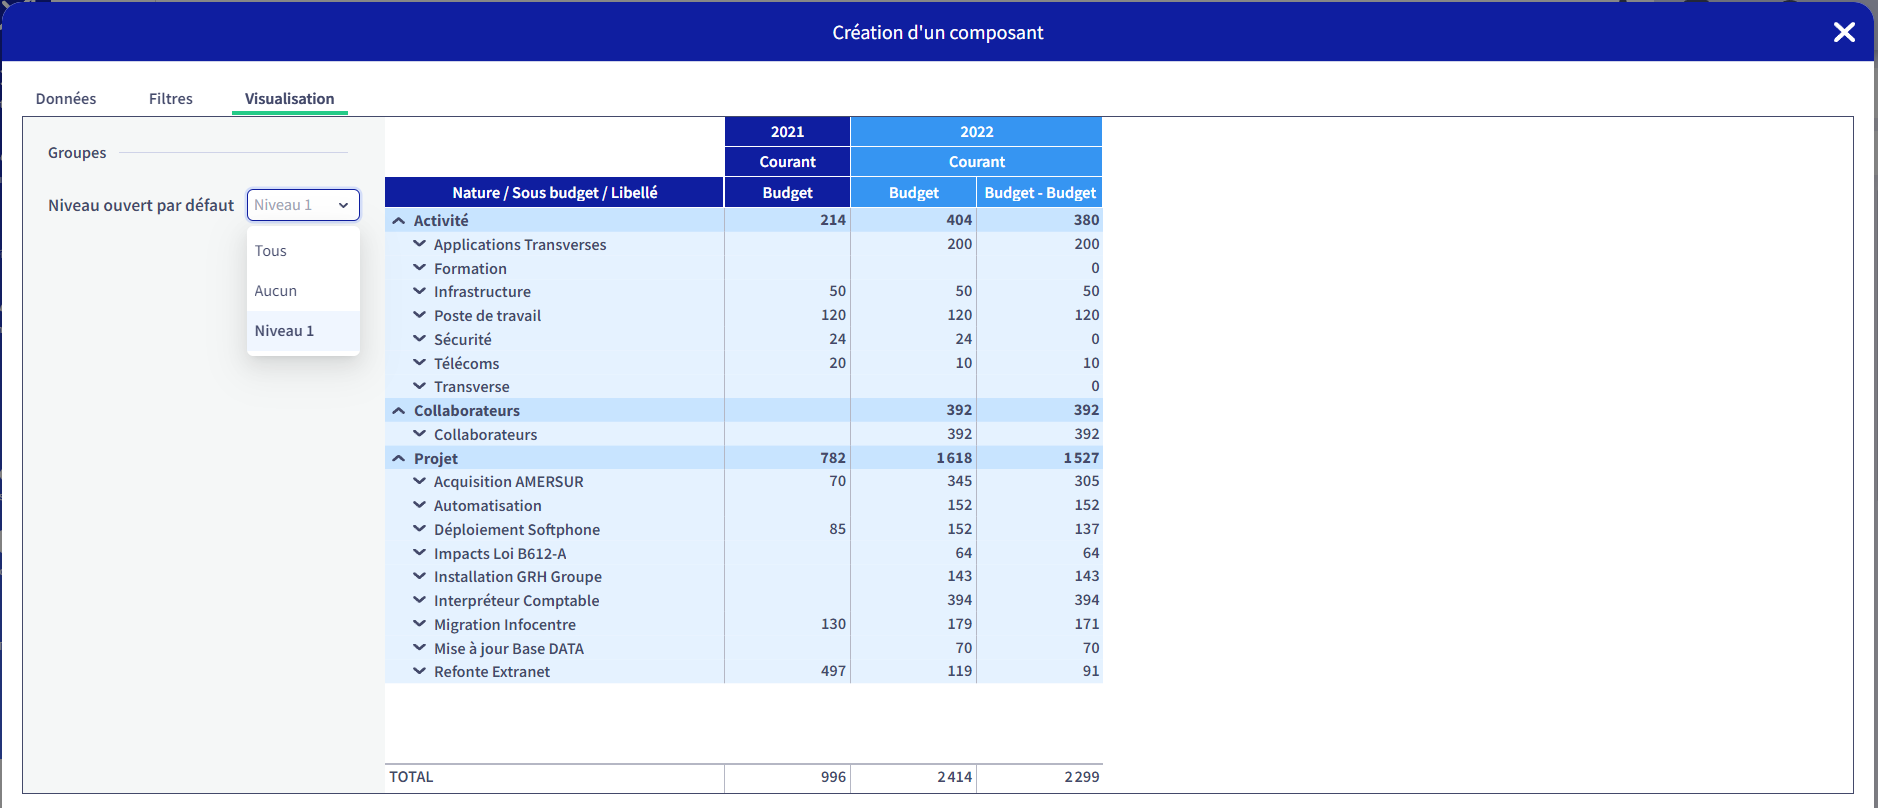Screen dimensions: 1878x808
Task: Expand the Interpréteur Comptable chevron
Action: click(420, 600)
